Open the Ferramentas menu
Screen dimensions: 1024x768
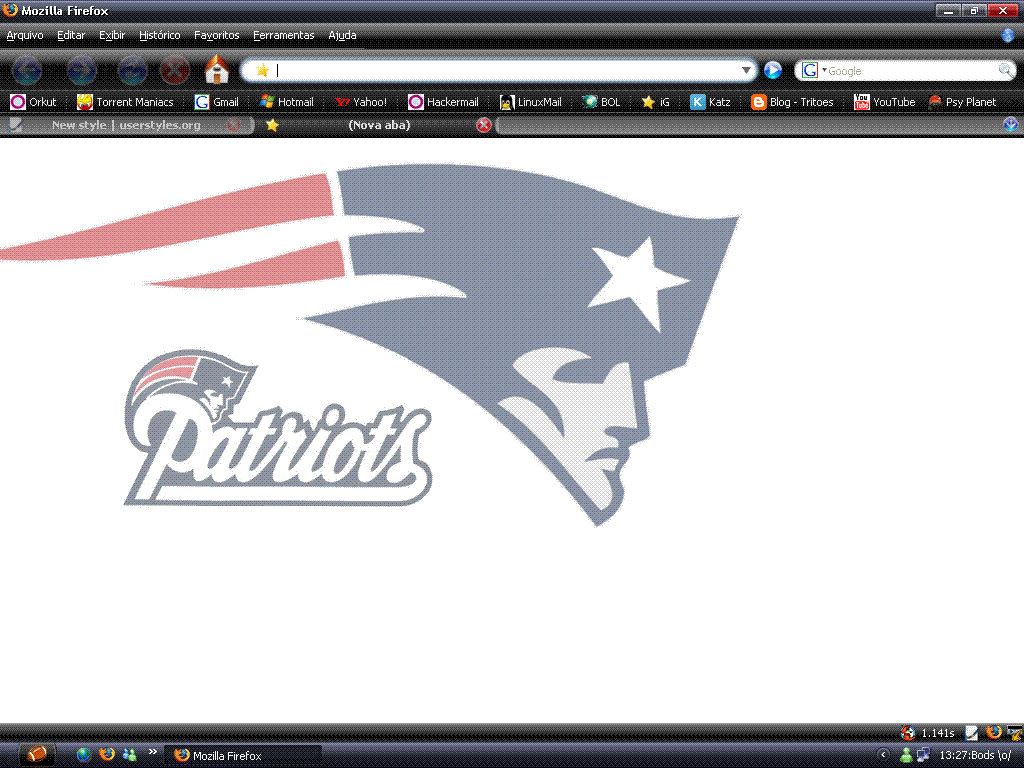pyautogui.click(x=283, y=35)
